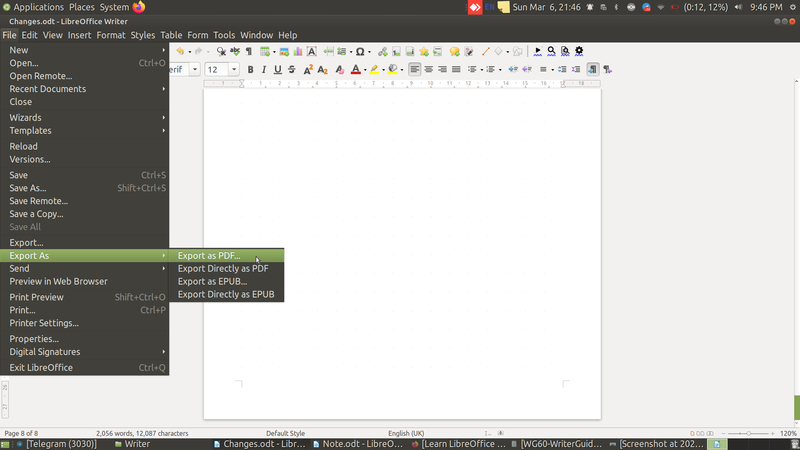
Task: Click the 120% zoom level
Action: (788, 433)
